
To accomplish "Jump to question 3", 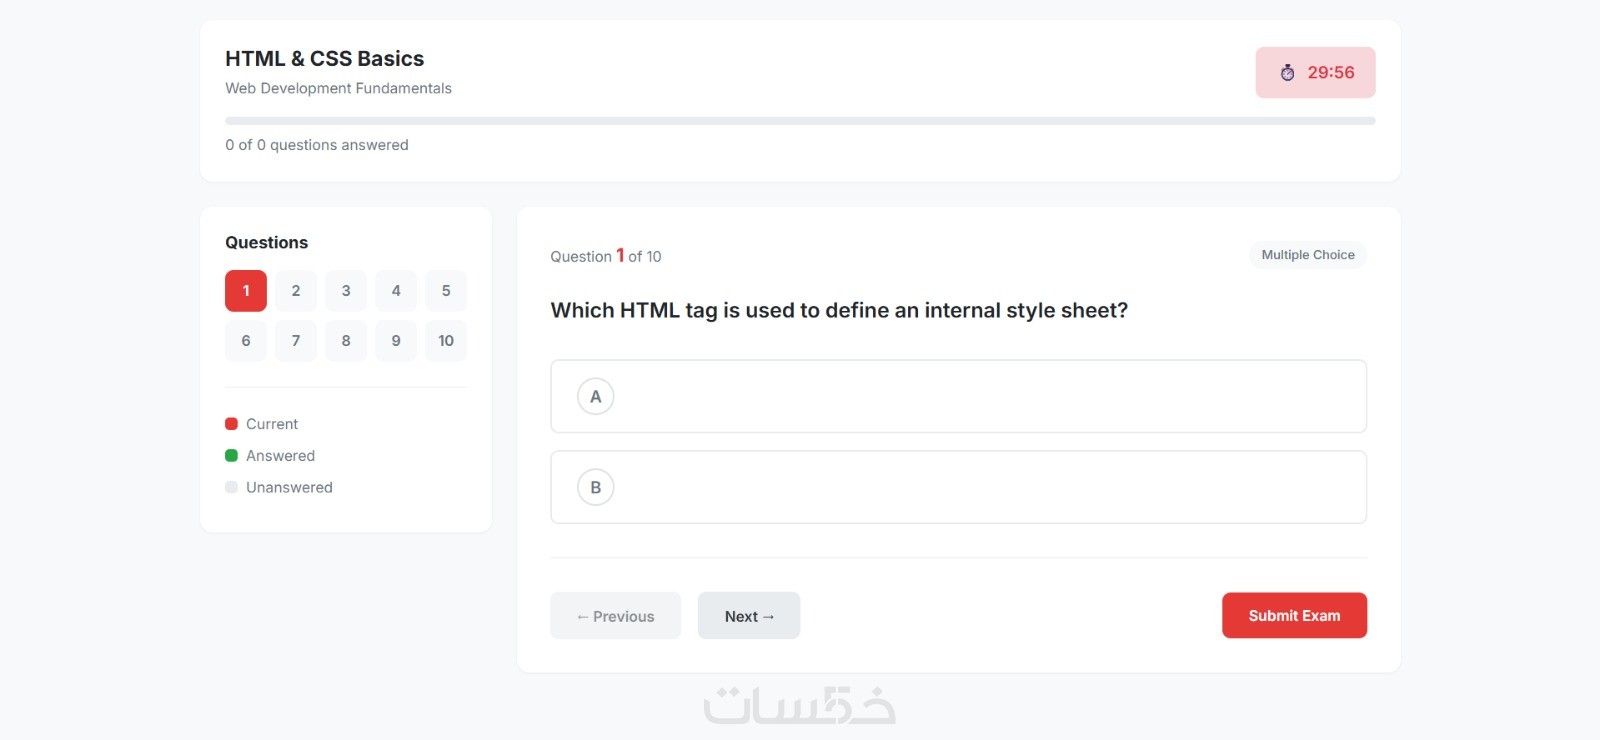I will (346, 291).
